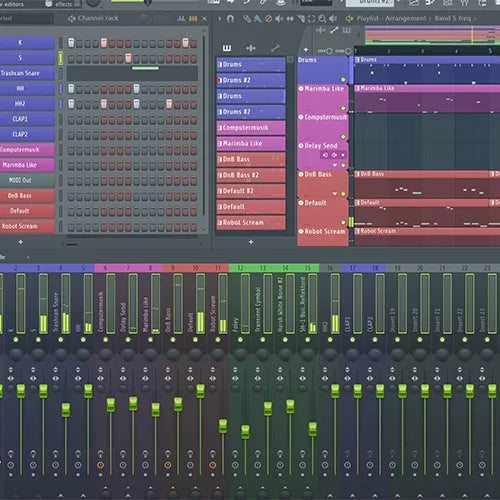
Task: Switch Channel rack to step sequencer view icon
Action: [x=193, y=19]
